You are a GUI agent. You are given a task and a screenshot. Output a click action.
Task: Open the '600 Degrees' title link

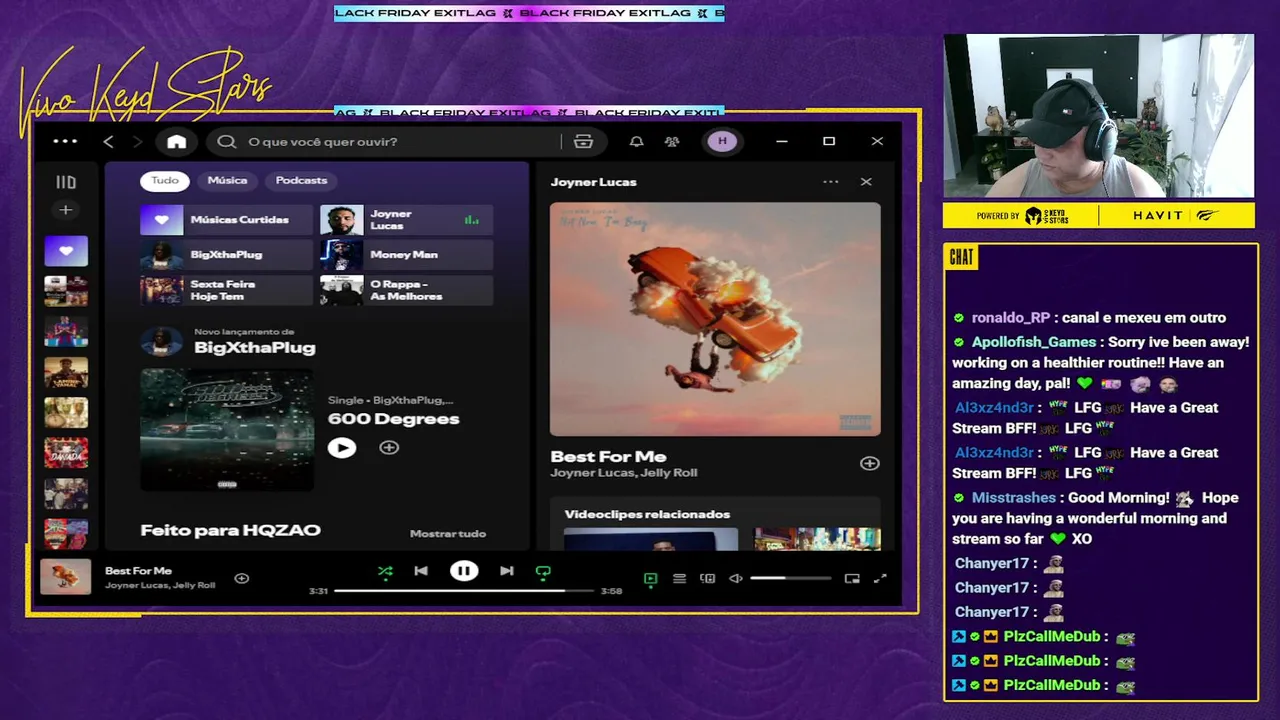[x=393, y=419]
